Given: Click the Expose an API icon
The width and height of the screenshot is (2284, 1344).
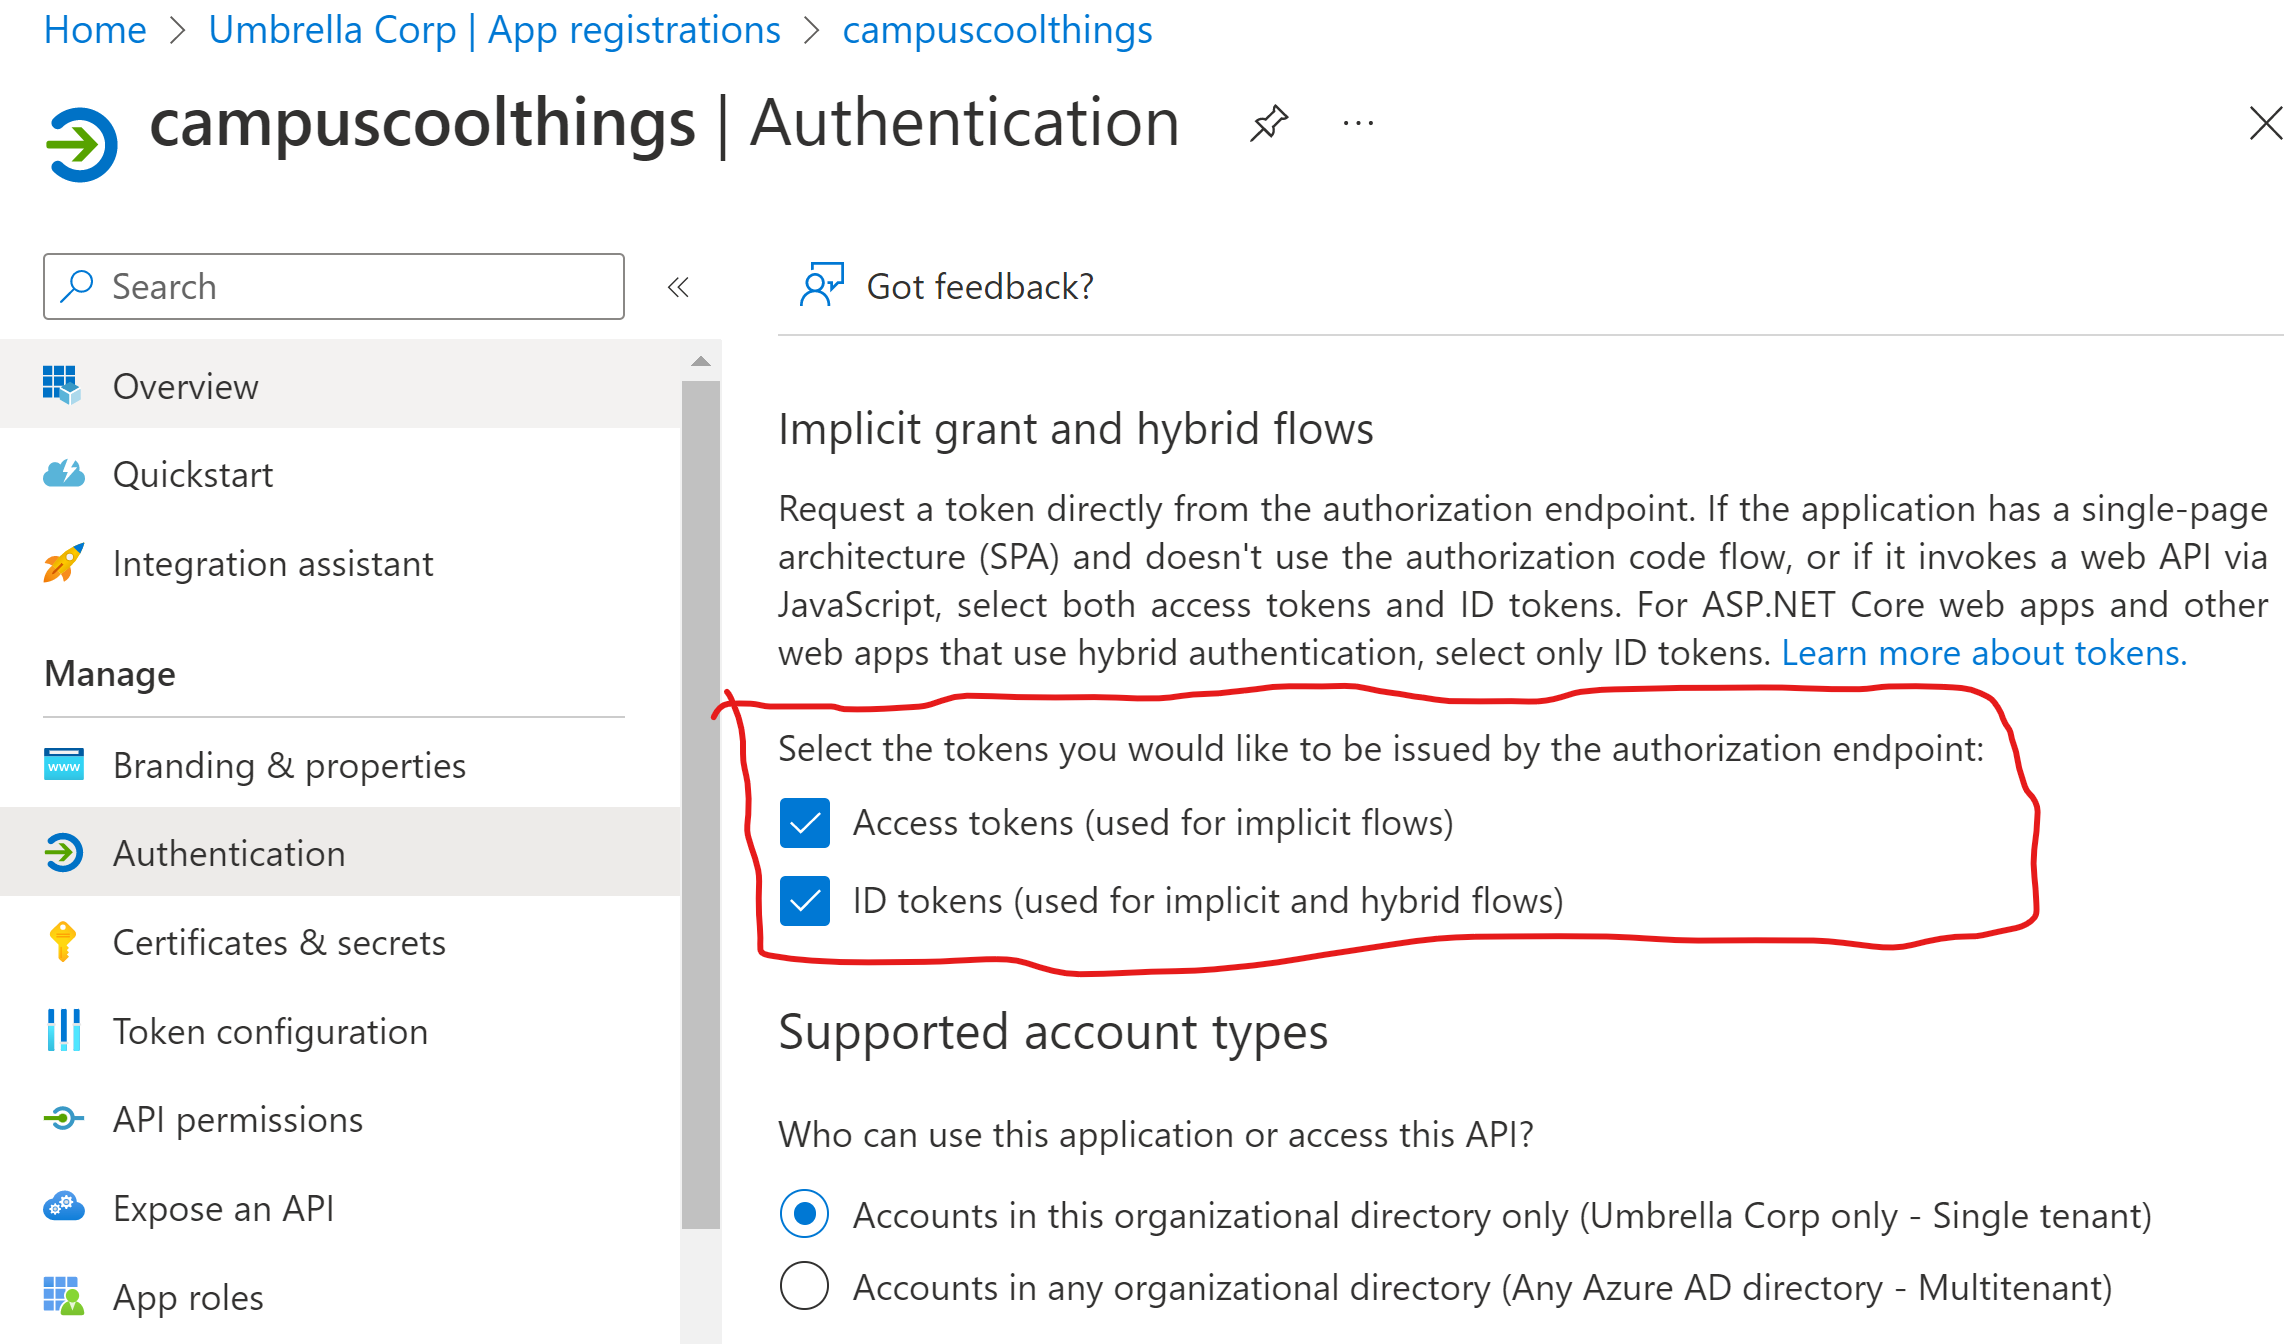Looking at the screenshot, I should click(x=63, y=1207).
